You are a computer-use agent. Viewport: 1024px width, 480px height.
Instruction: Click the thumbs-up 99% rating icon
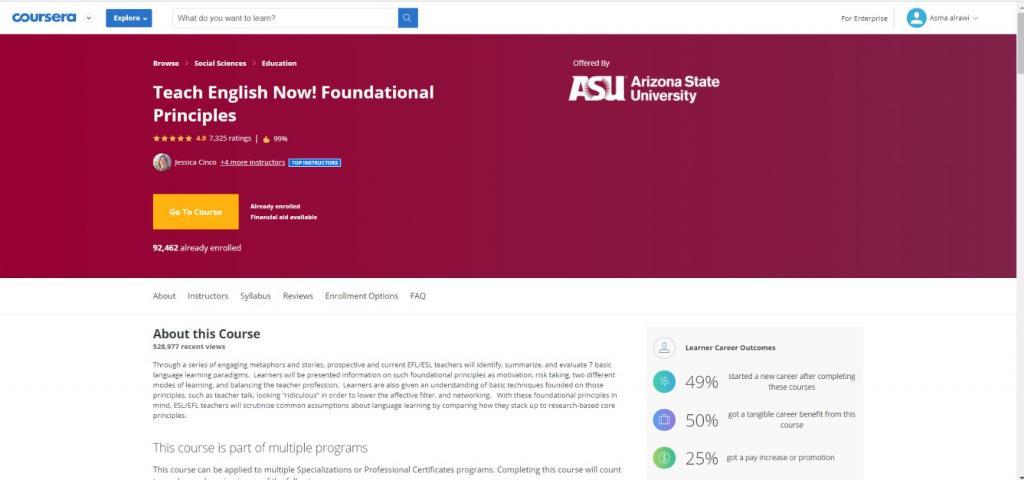267,139
